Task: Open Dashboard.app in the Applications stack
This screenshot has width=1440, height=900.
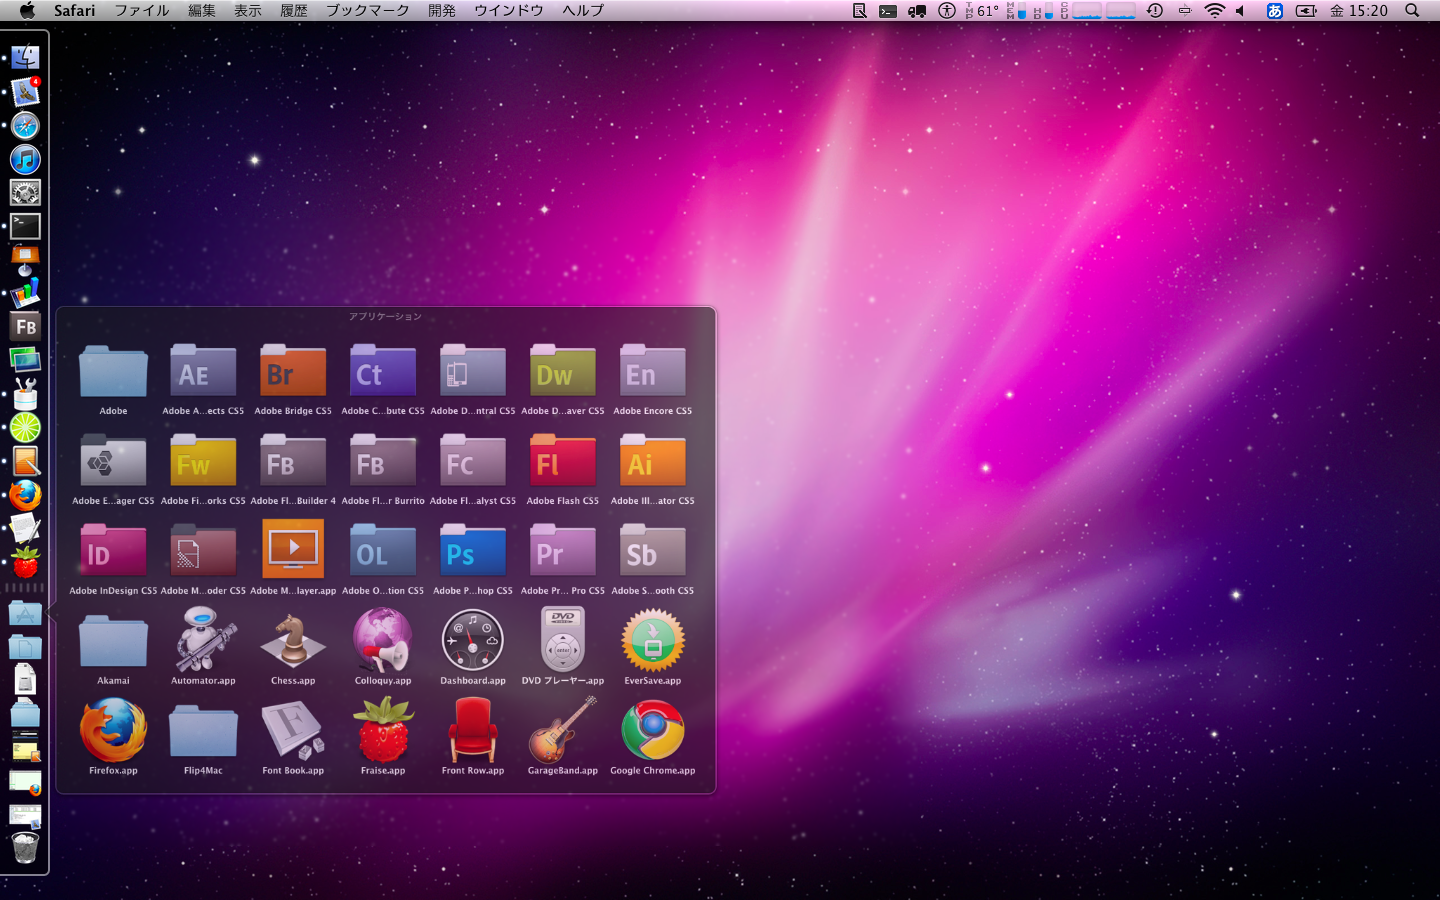Action: point(473,642)
